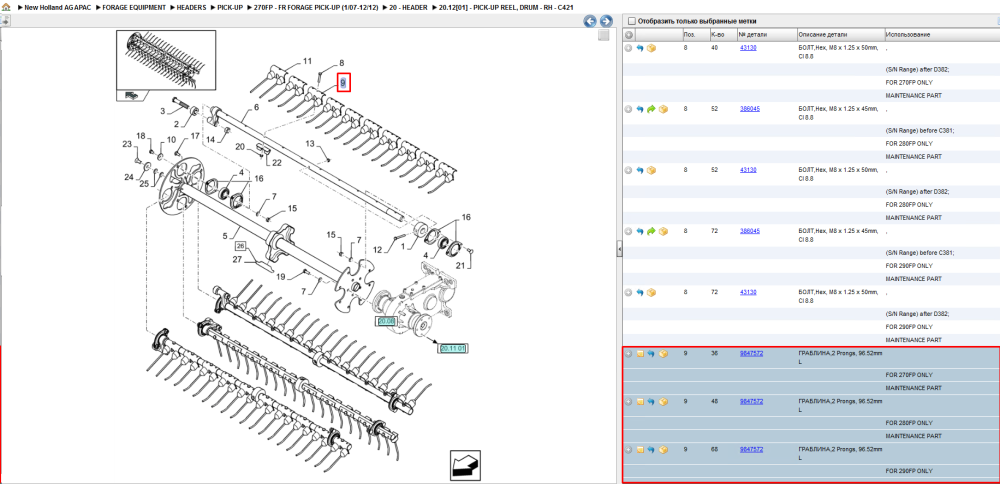Open part number link 9847572 with quantity 36
The height and width of the screenshot is (484, 1000).
click(x=751, y=353)
